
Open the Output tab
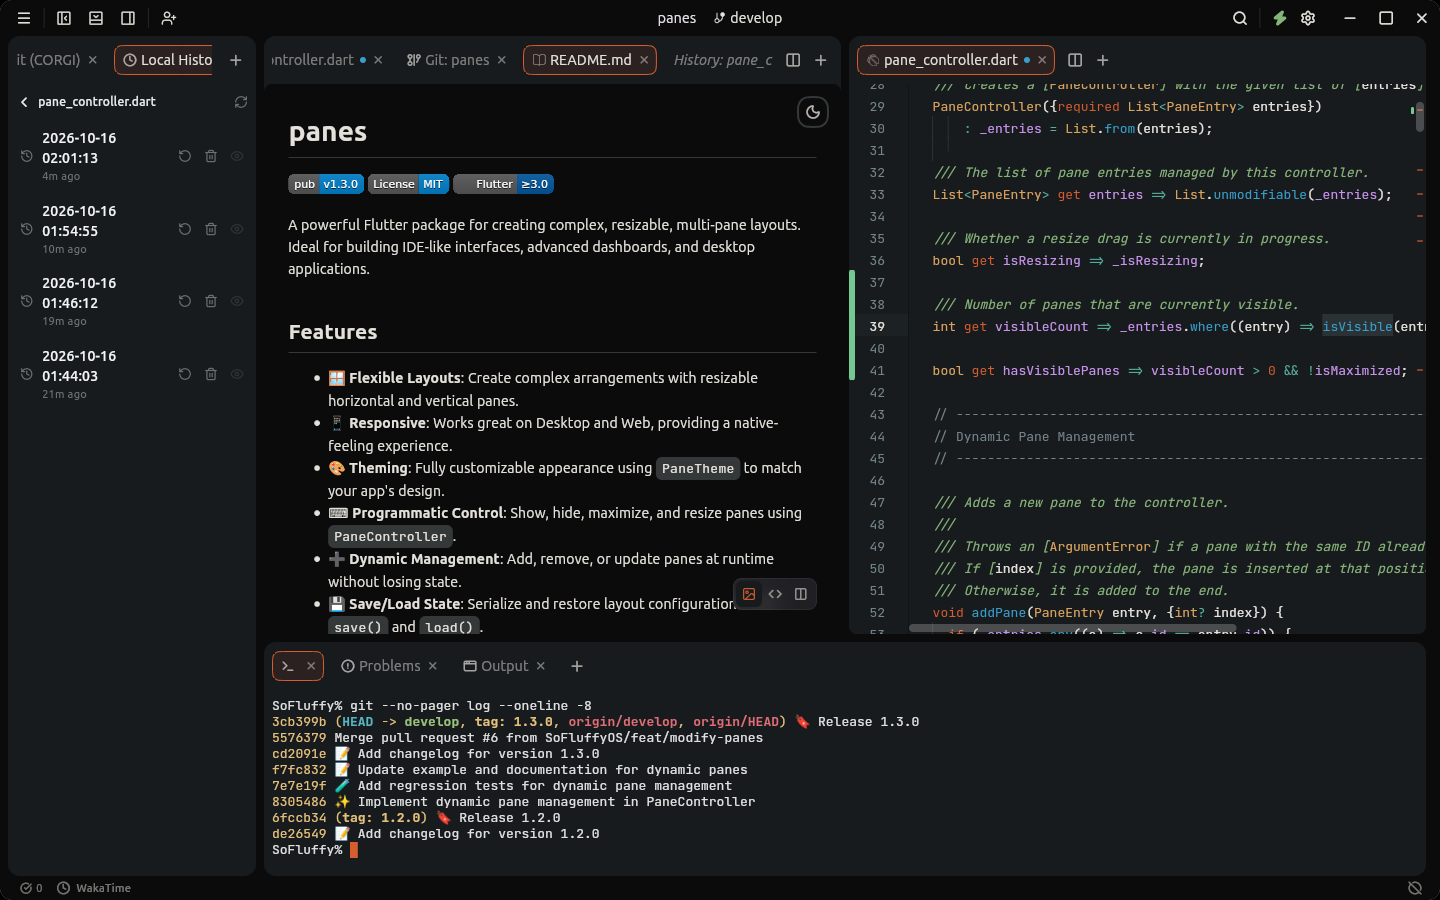(496, 666)
